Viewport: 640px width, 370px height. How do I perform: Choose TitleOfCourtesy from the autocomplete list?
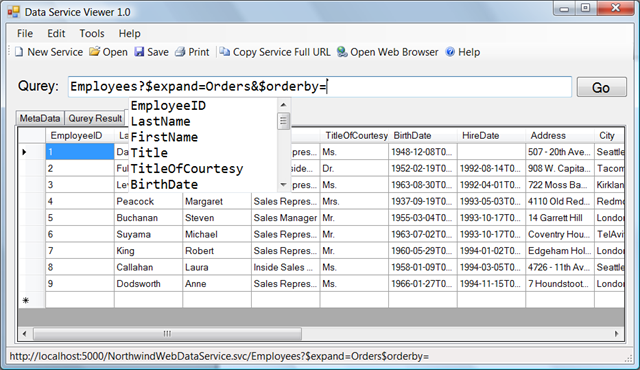click(187, 168)
